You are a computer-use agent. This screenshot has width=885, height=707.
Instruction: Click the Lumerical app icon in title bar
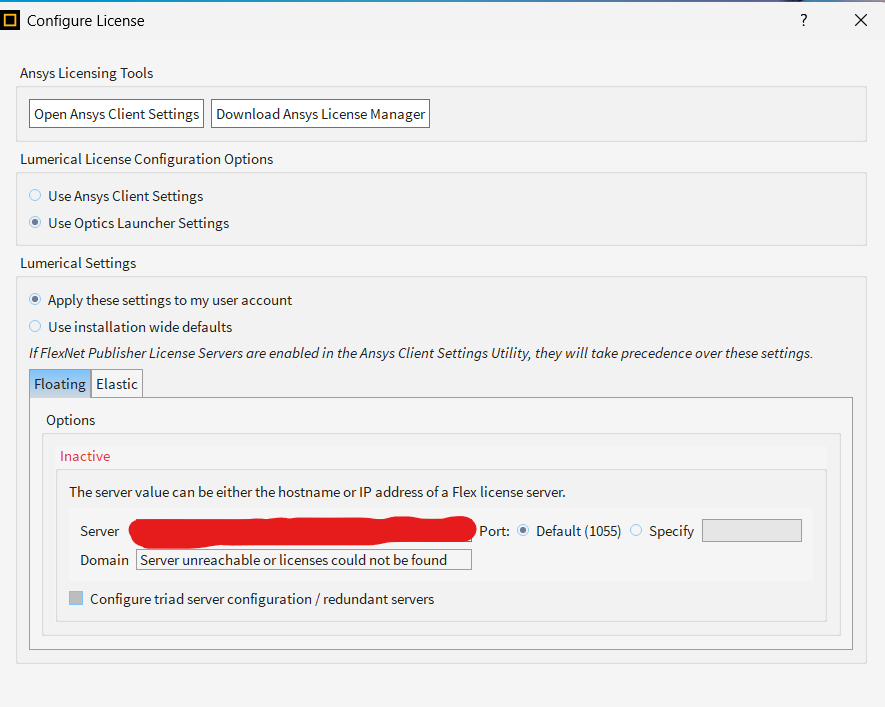tap(11, 20)
